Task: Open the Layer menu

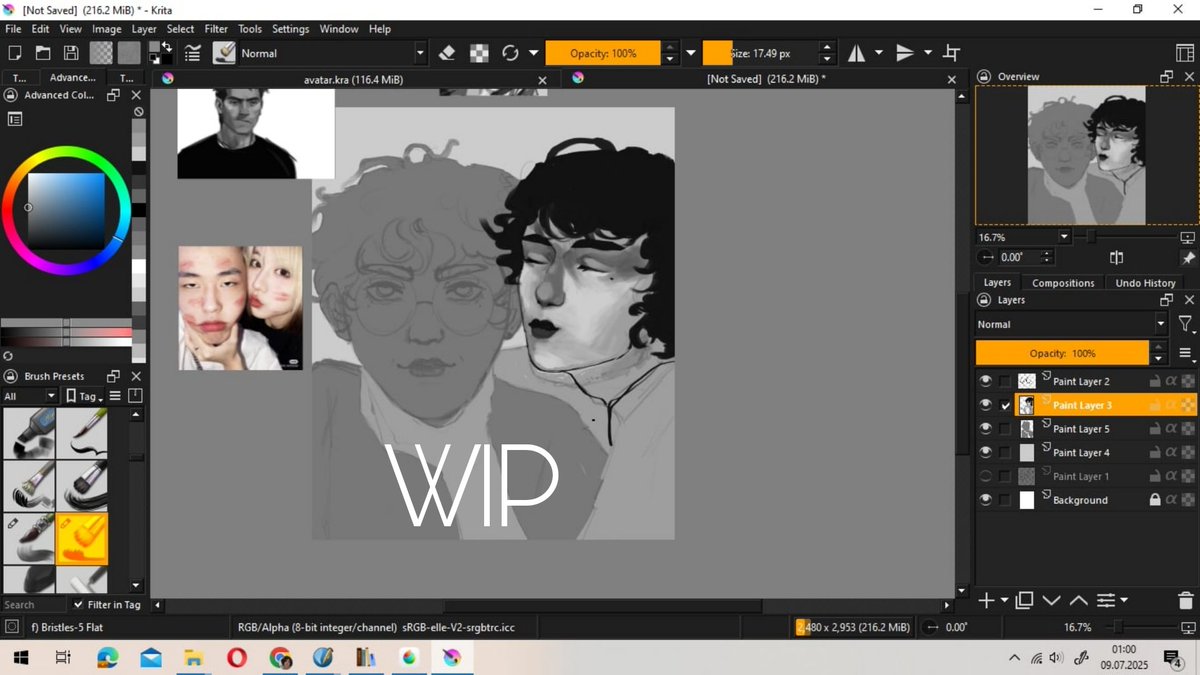Action: click(x=144, y=29)
